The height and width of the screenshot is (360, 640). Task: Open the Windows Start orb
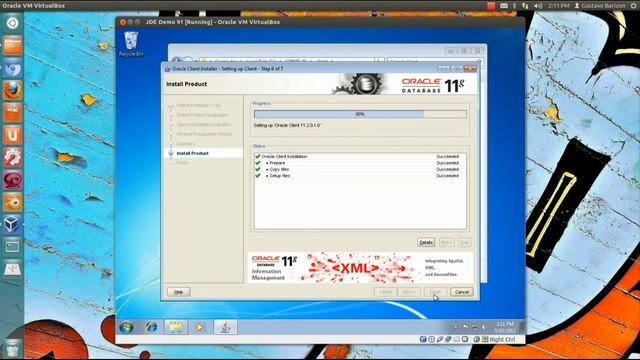tap(127, 327)
